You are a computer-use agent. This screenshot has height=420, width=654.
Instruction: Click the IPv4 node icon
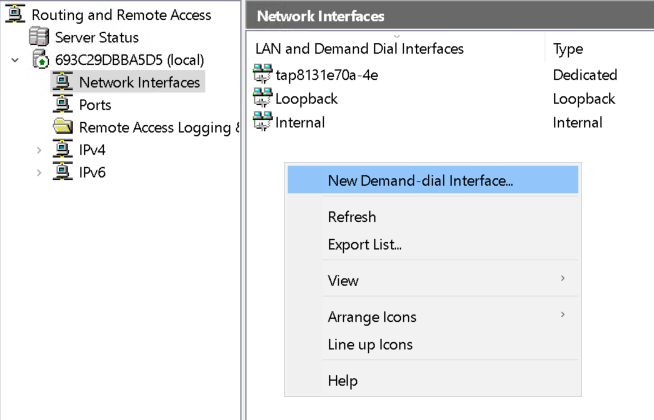pos(64,150)
